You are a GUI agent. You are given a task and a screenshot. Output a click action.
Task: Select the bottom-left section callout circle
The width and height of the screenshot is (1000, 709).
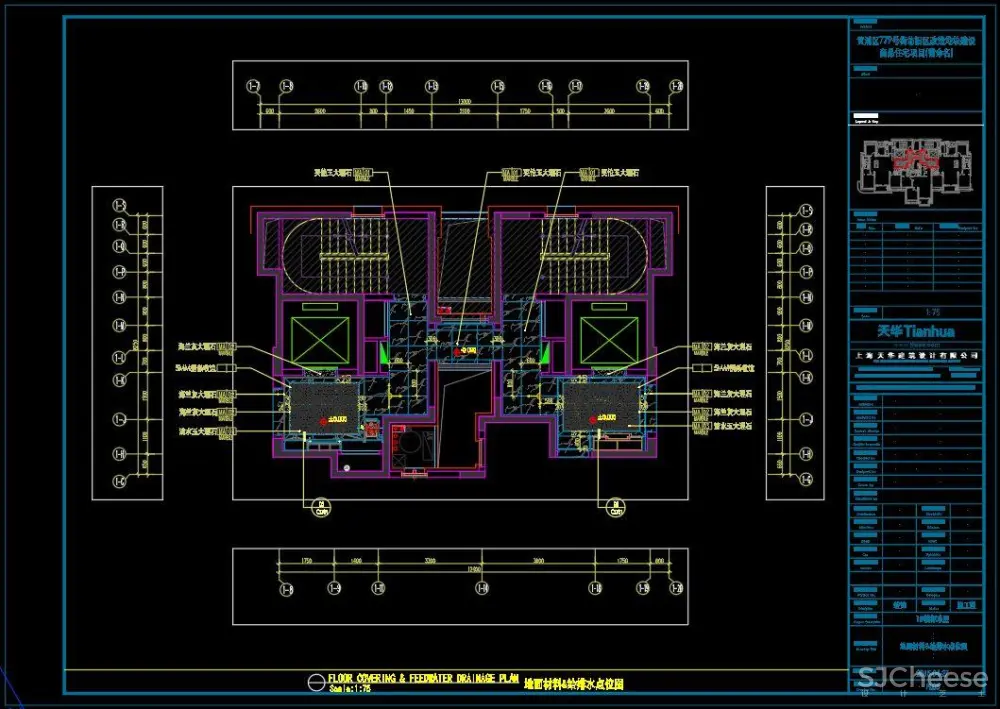pyautogui.click(x=322, y=506)
